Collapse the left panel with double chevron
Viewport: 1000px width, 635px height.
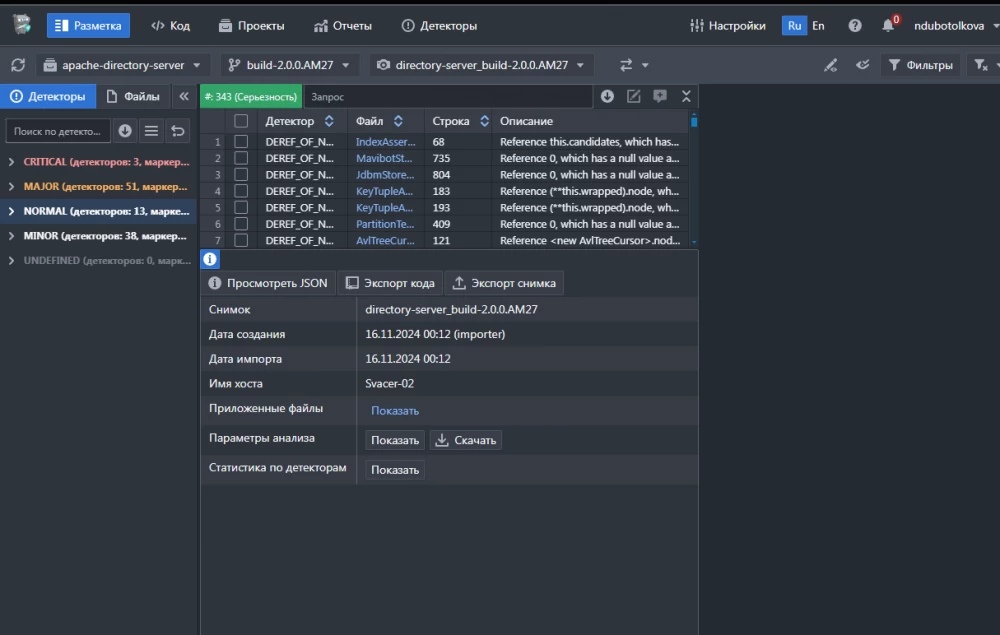[x=184, y=97]
